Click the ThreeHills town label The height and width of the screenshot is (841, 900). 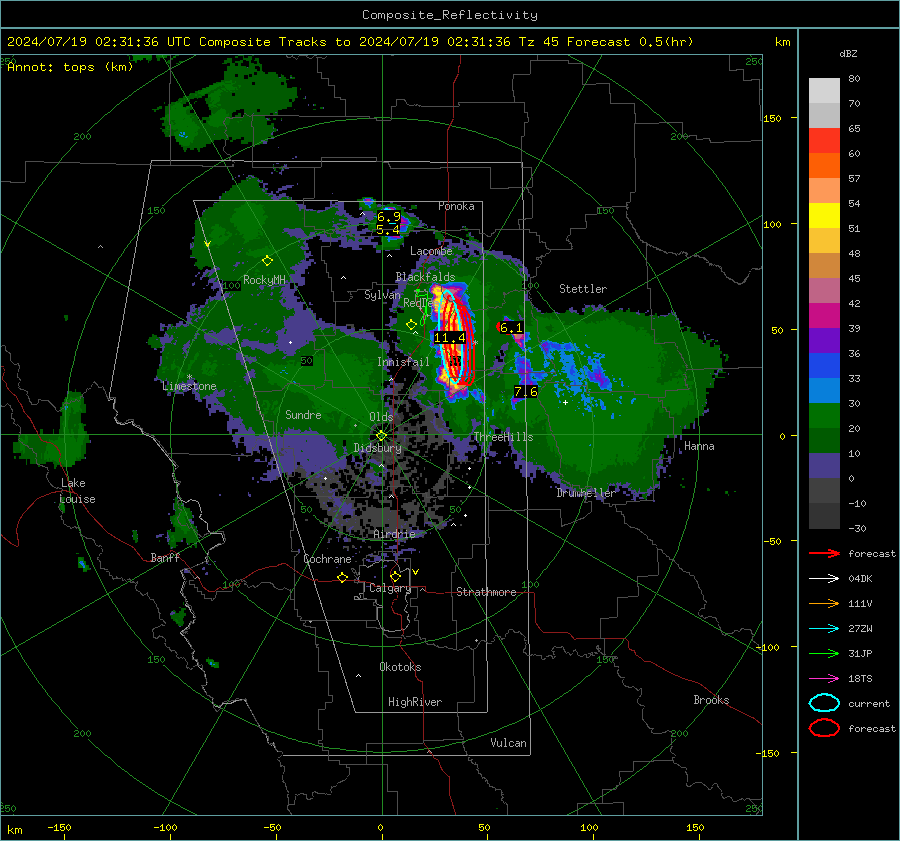point(503,437)
